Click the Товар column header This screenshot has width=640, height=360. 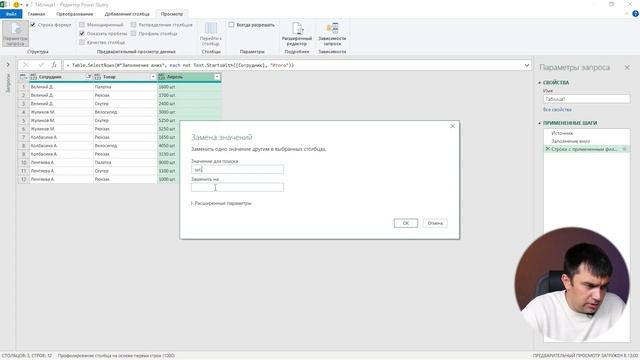pos(125,77)
